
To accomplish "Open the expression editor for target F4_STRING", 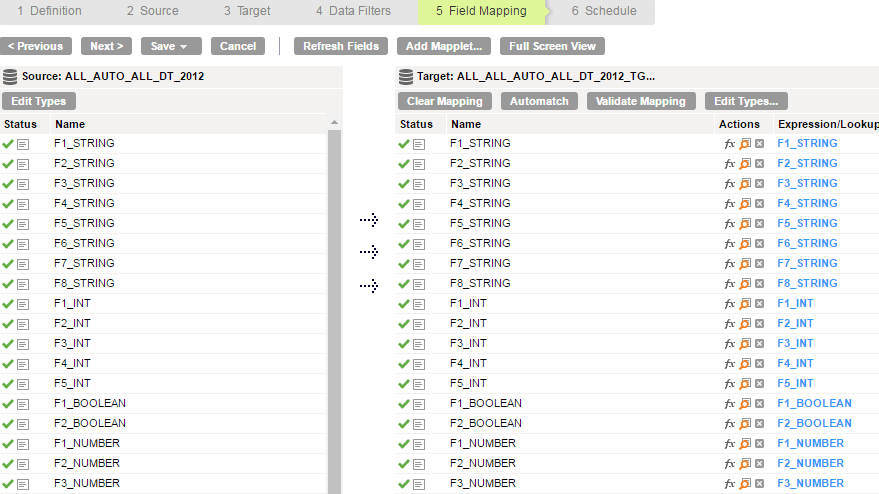I will pos(729,204).
